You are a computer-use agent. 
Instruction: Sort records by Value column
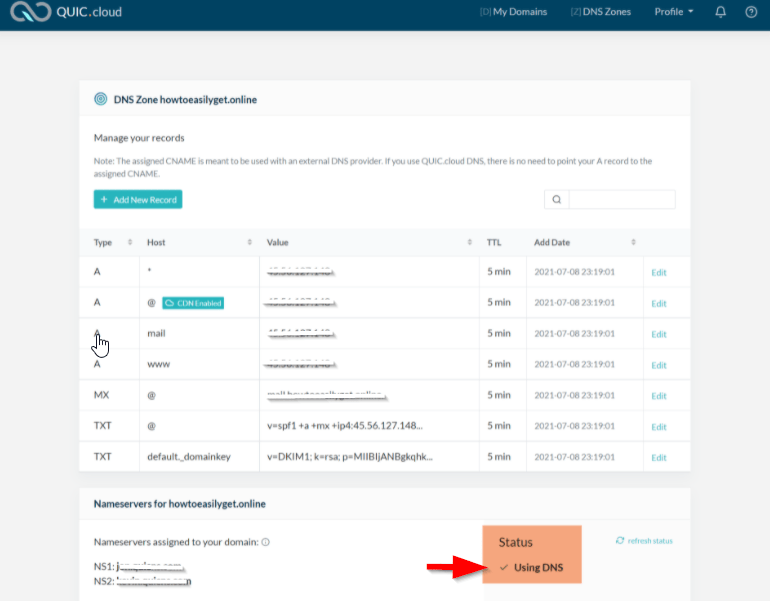coord(469,242)
